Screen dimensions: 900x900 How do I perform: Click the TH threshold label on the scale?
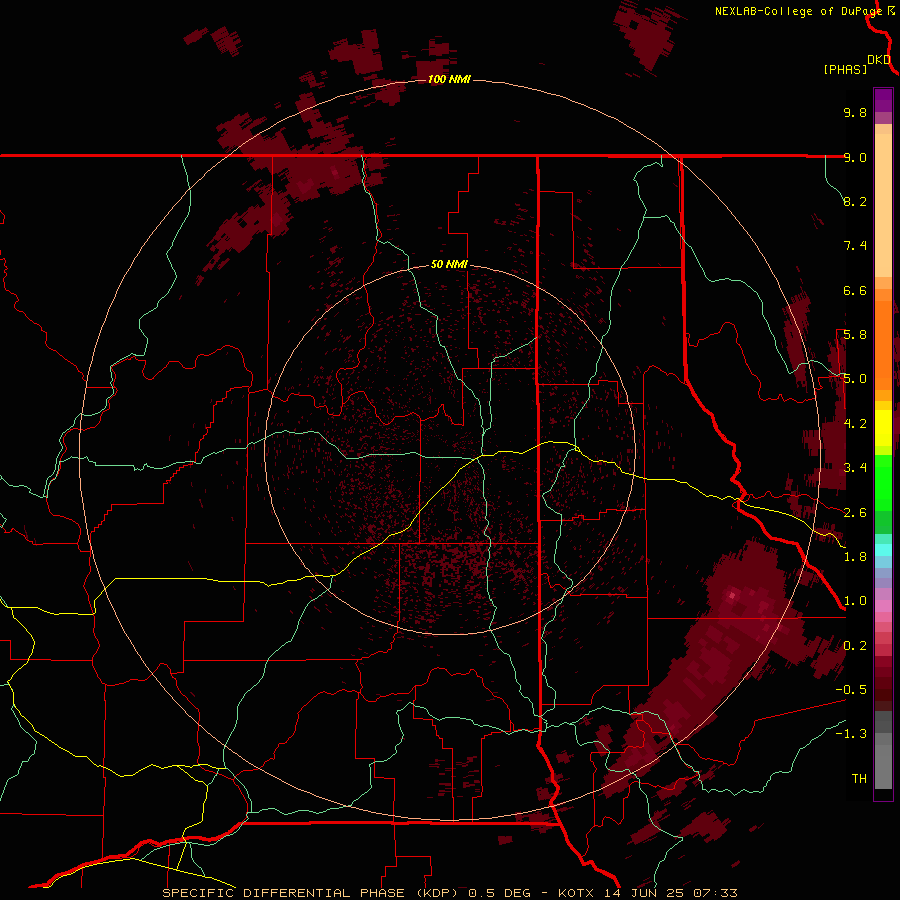(859, 779)
